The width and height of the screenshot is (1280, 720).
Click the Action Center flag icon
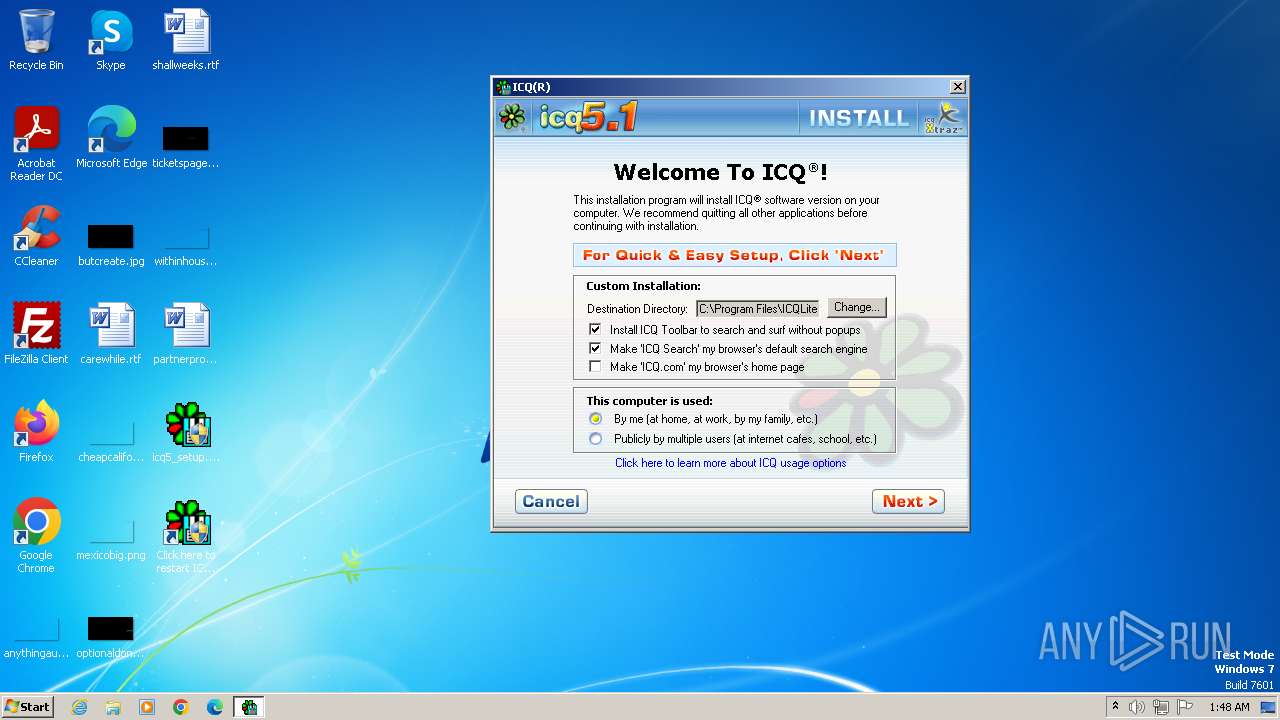coord(1185,707)
